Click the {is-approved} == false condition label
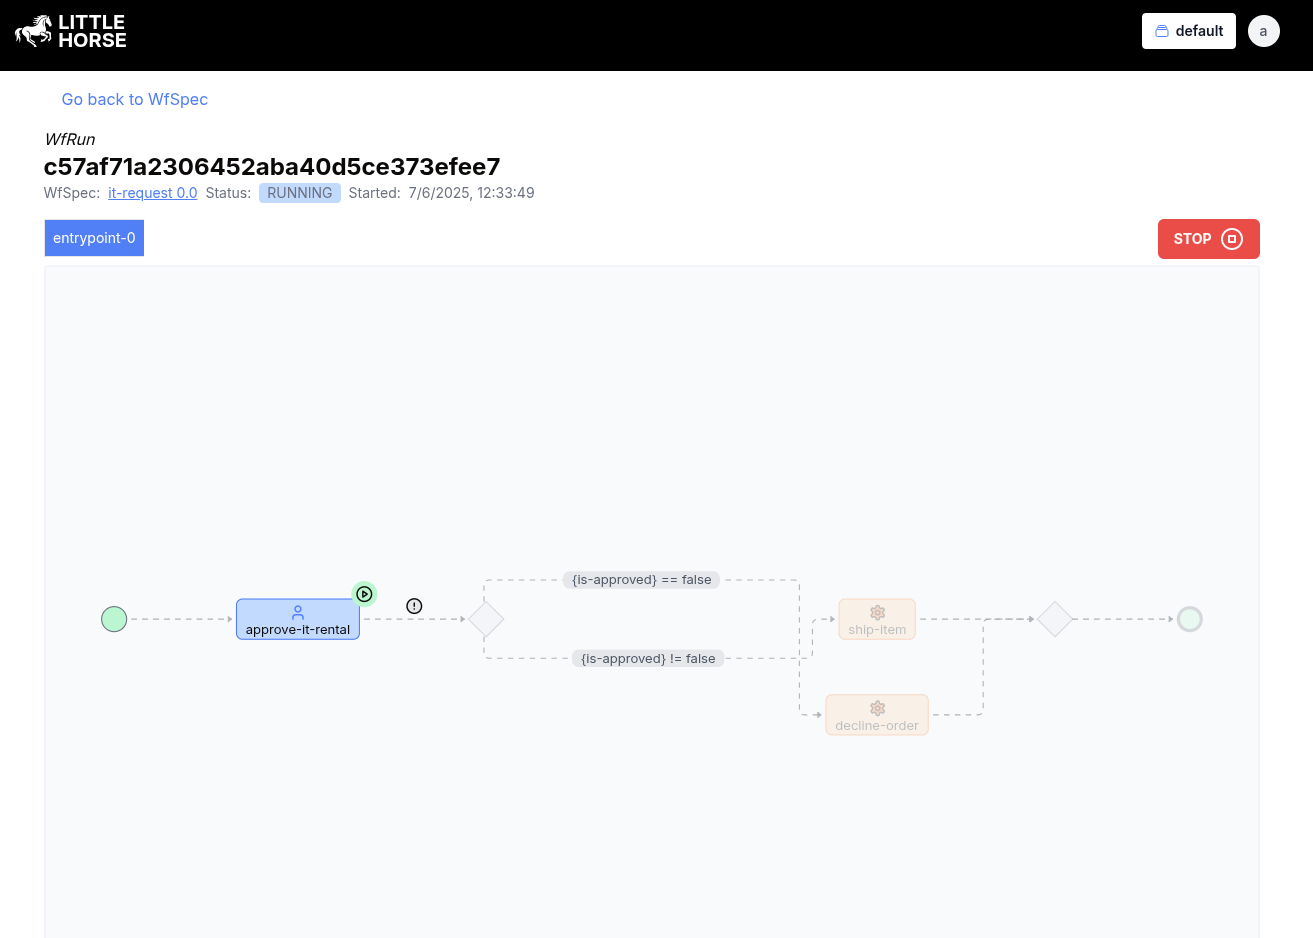The height and width of the screenshot is (938, 1313). pos(641,580)
